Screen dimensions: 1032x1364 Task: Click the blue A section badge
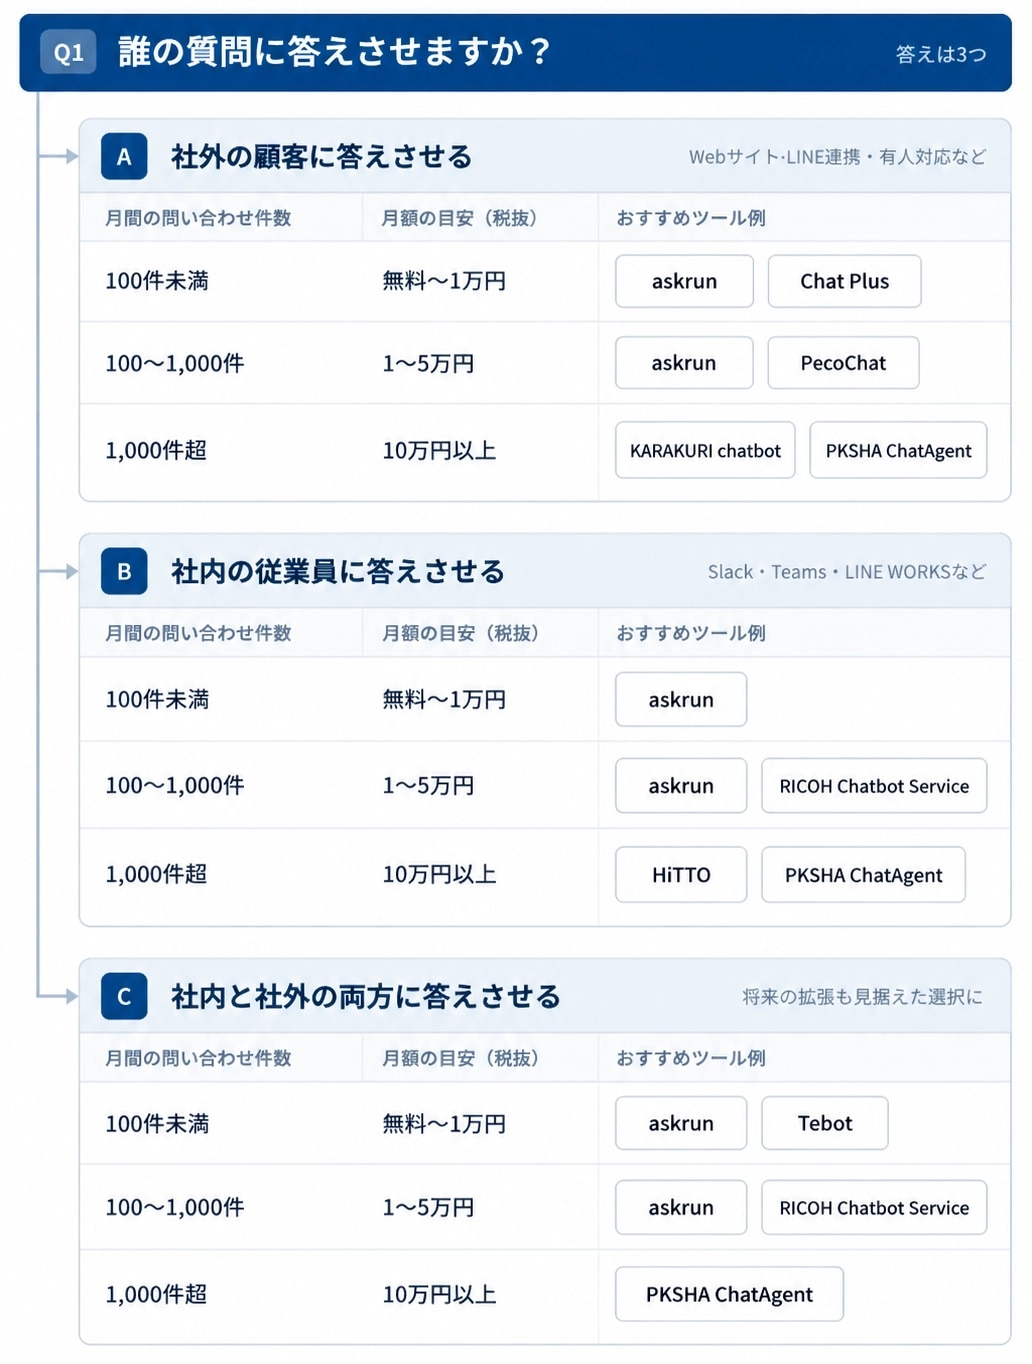click(x=124, y=156)
